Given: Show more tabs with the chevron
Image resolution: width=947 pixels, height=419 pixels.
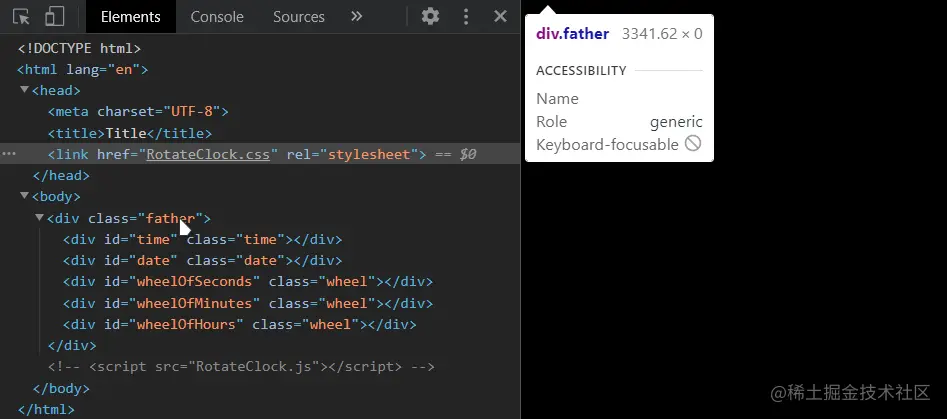Looking at the screenshot, I should [357, 16].
